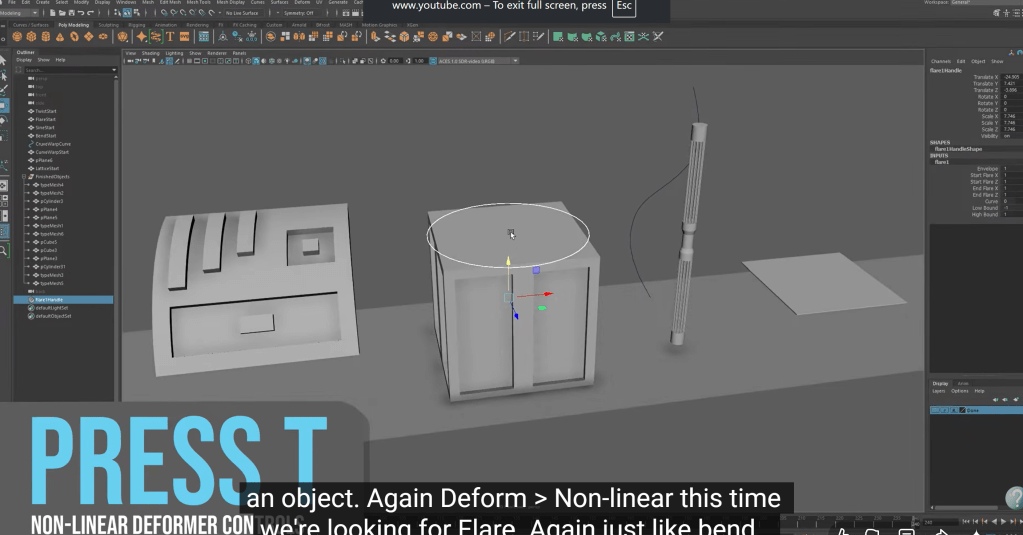Create a polygon cube from the shelf

coord(31,37)
